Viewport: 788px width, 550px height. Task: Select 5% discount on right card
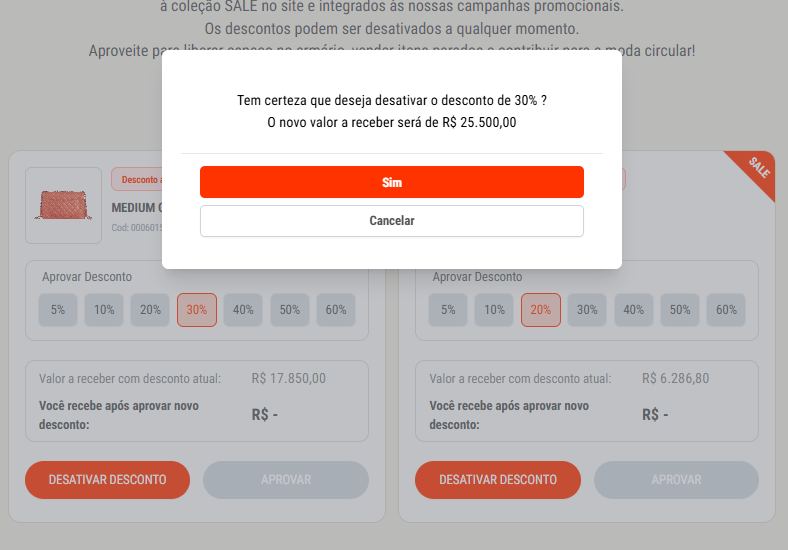448,310
